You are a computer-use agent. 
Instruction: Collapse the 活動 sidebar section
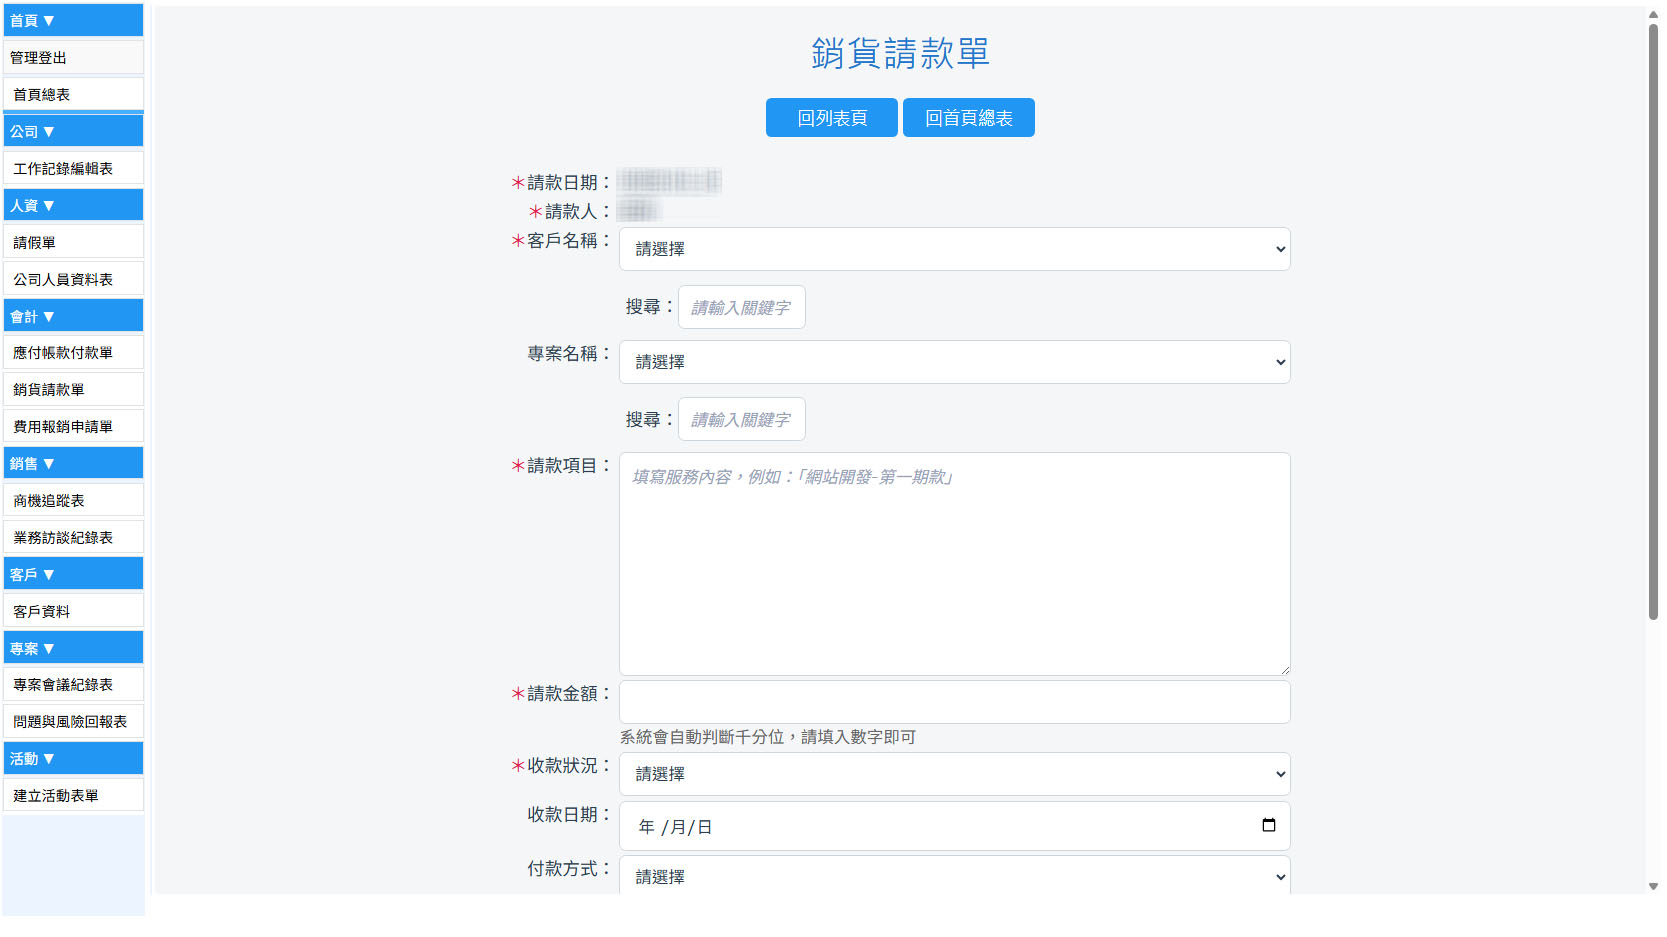[73, 758]
